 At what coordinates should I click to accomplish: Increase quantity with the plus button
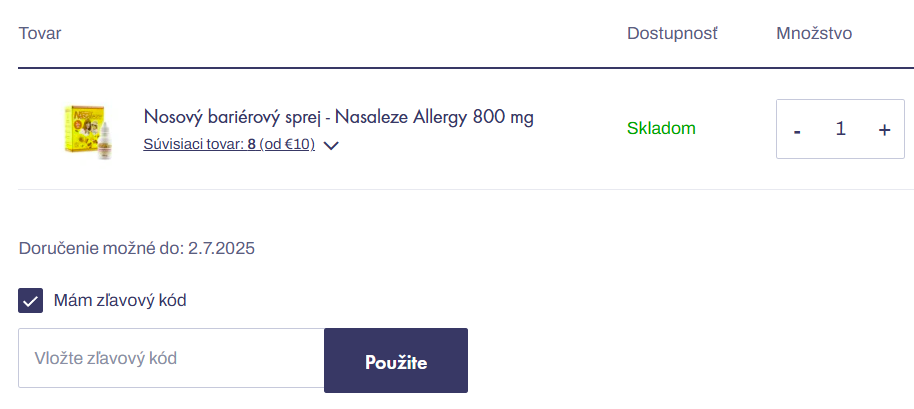tap(884, 130)
